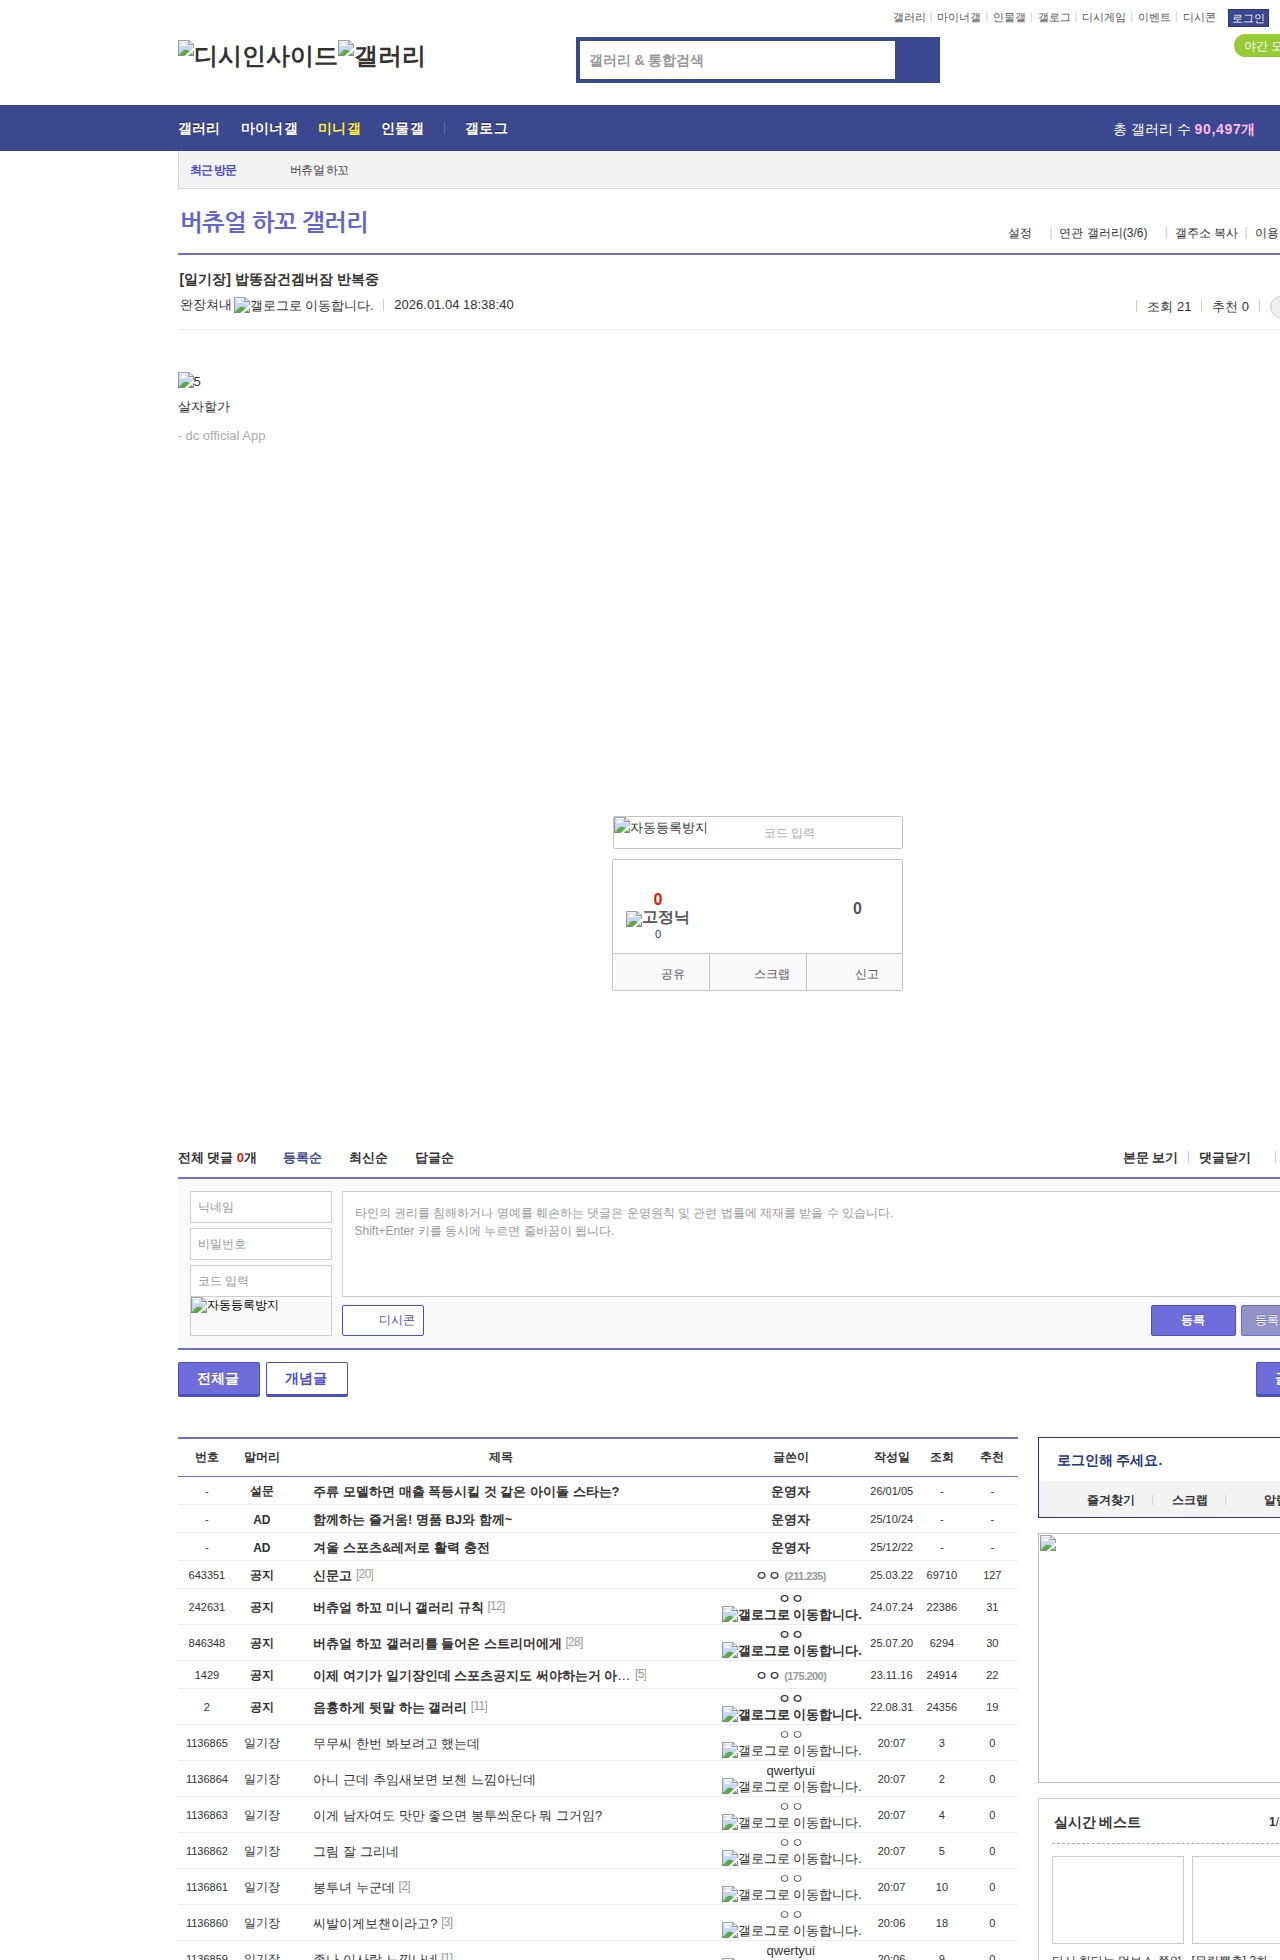Open the 미니갤 menu in the blue navigation bar
The height and width of the screenshot is (1960, 1280).
339,129
